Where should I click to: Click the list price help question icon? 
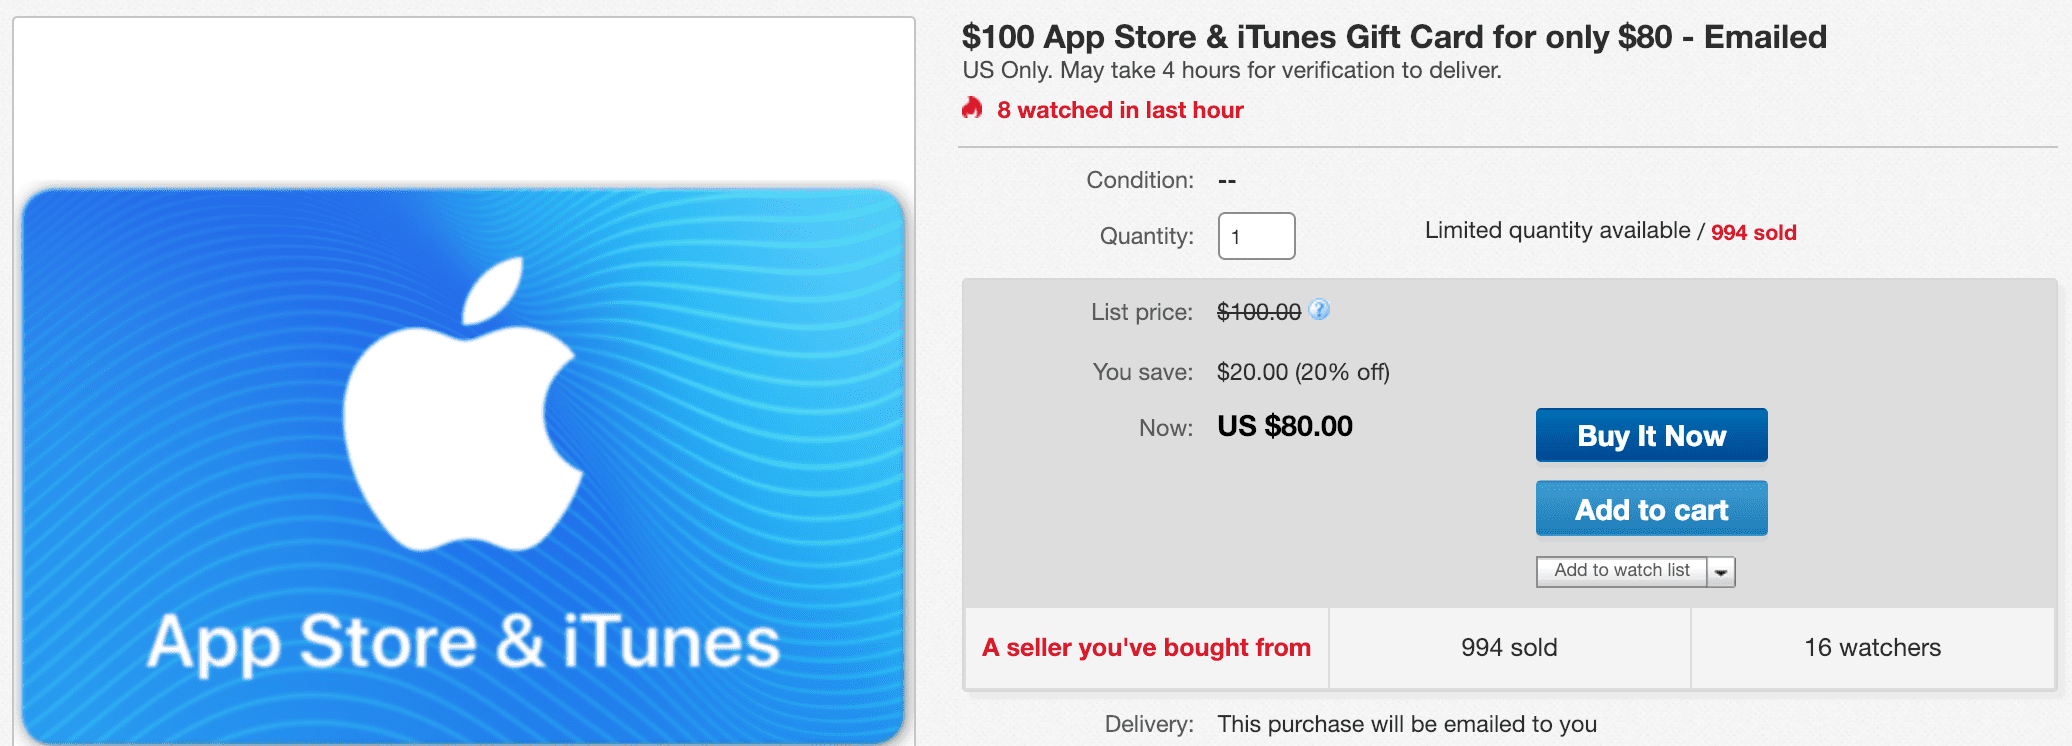(x=1319, y=310)
